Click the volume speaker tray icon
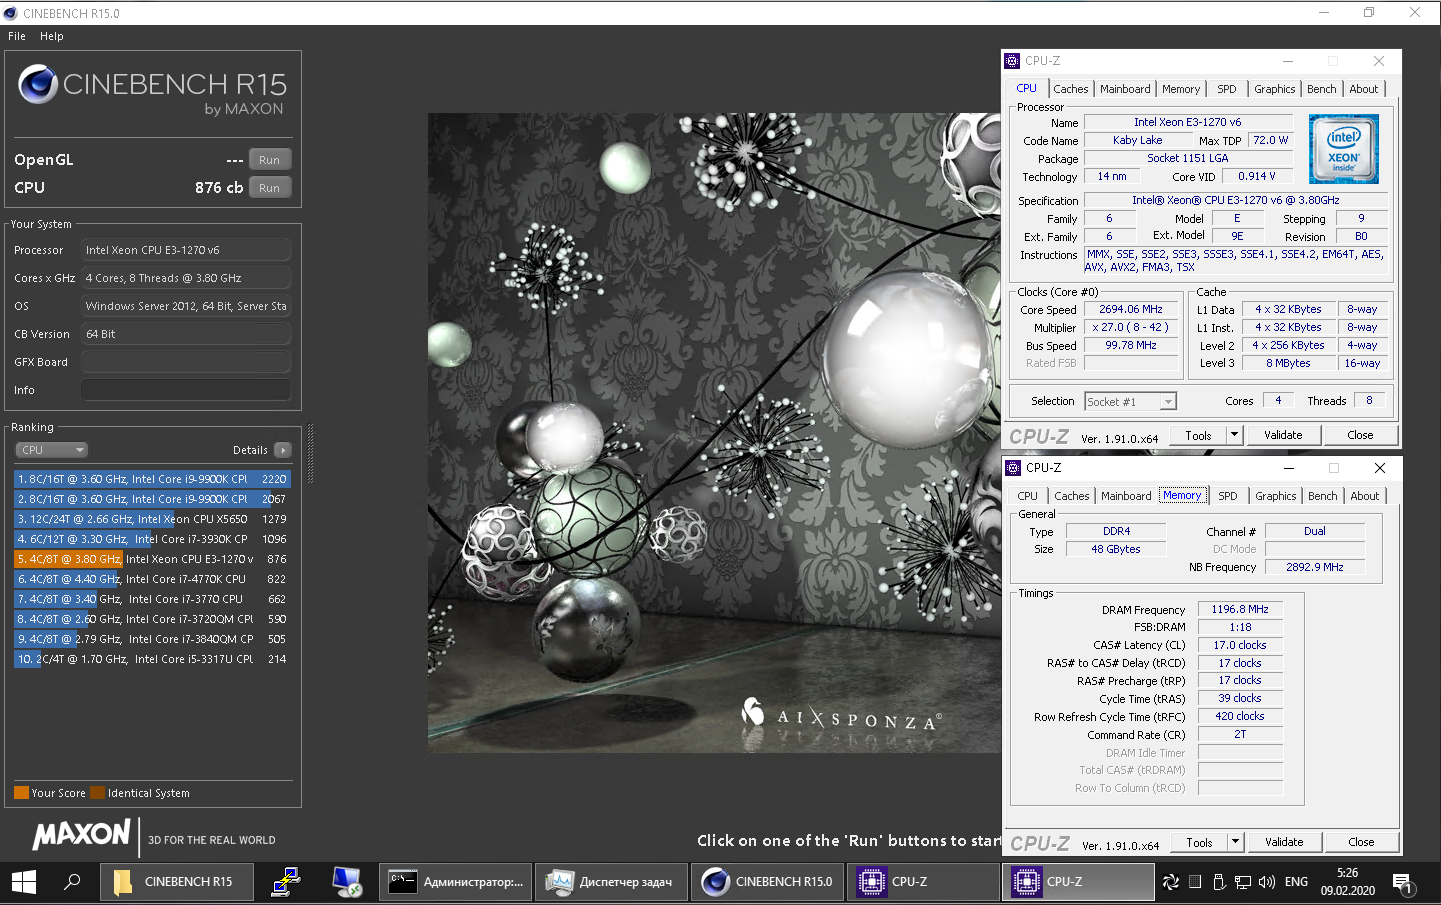 1267,882
